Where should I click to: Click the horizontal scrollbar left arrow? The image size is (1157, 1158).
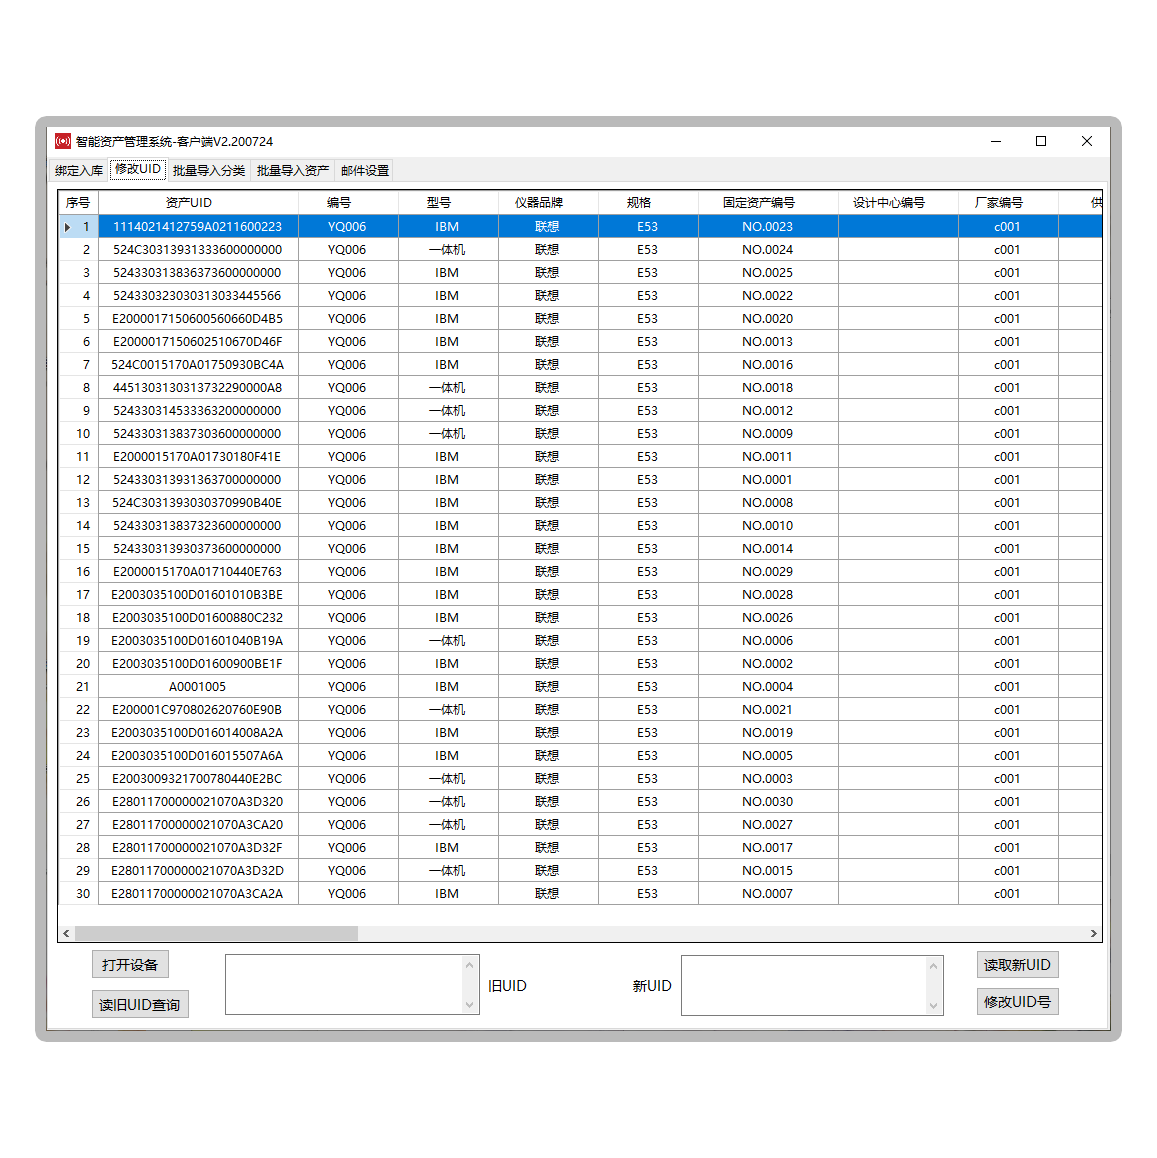pyautogui.click(x=66, y=934)
